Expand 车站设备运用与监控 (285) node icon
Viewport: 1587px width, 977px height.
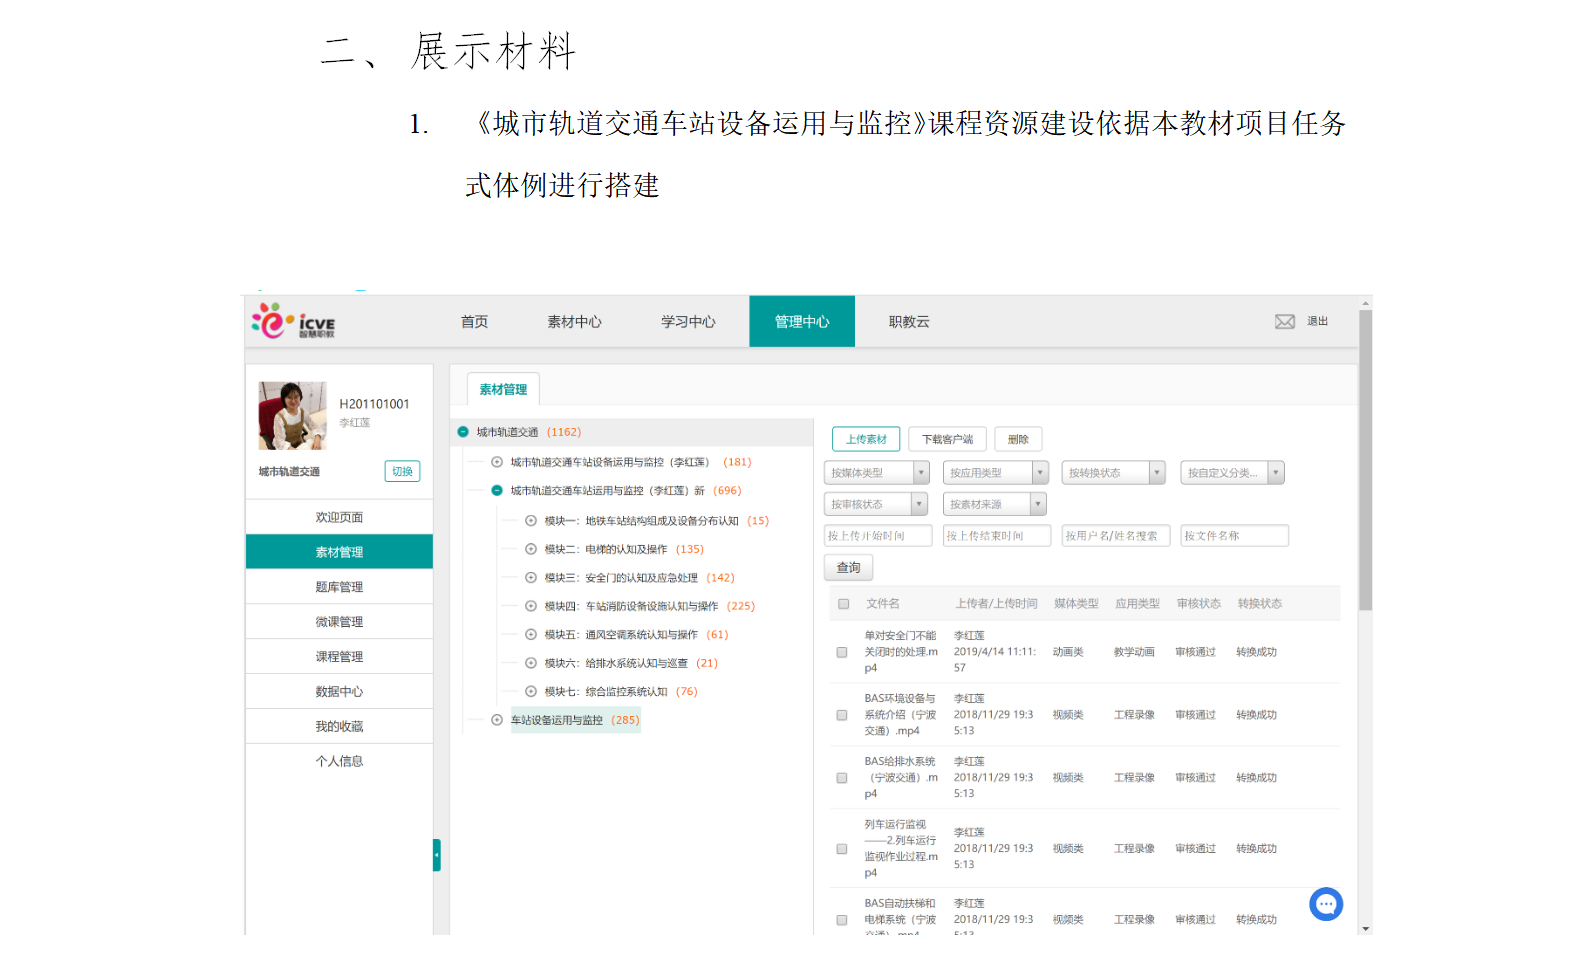pyautogui.click(x=497, y=720)
